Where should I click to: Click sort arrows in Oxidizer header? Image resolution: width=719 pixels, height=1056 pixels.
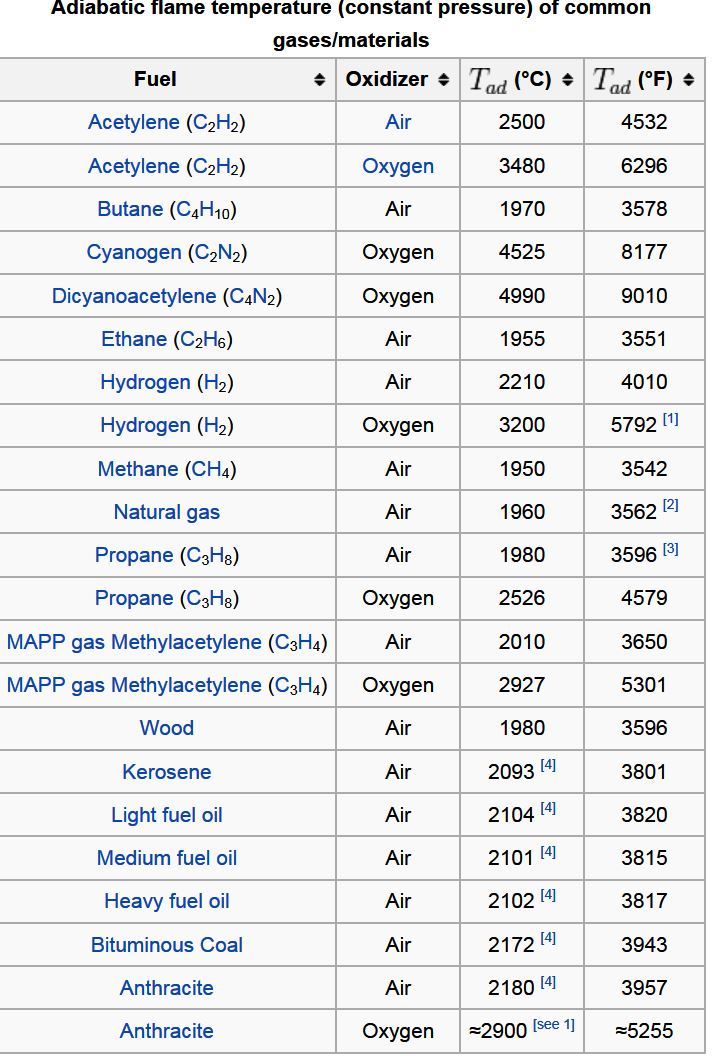[x=444, y=80]
